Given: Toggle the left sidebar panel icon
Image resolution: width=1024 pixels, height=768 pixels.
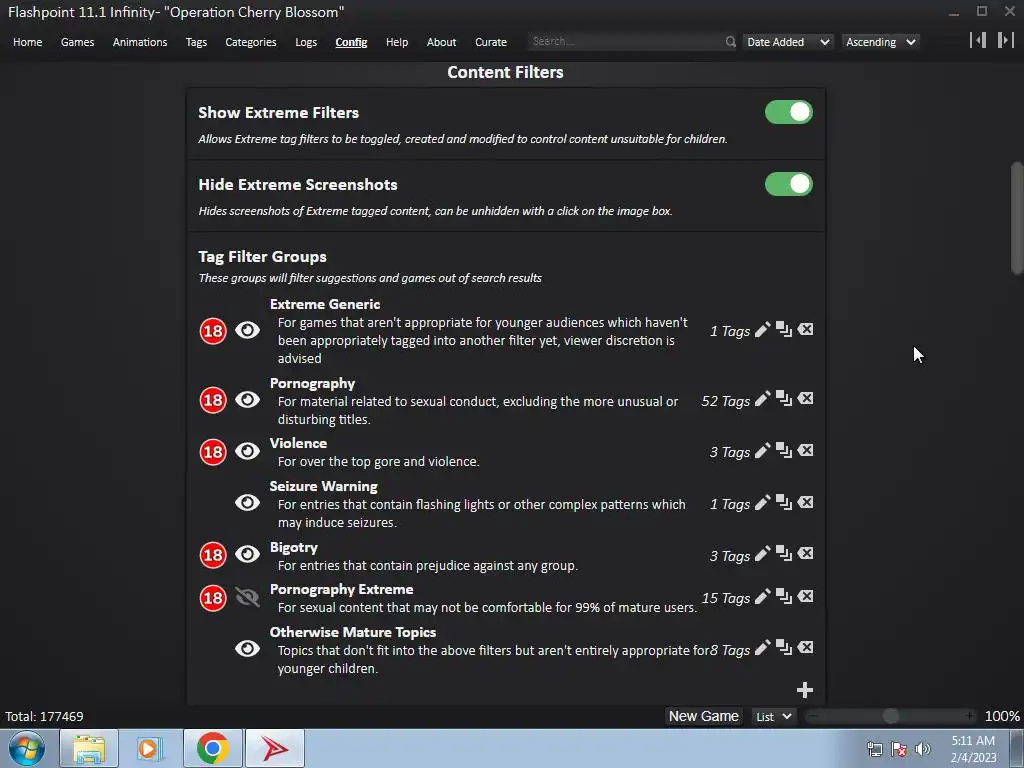Looking at the screenshot, I should 978,40.
